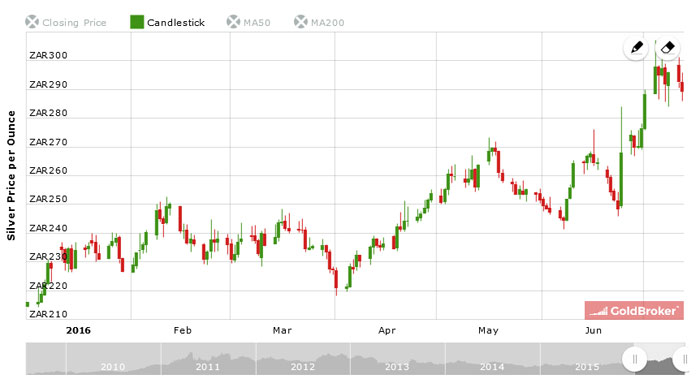This screenshot has width=700, height=379.
Task: Click 2011 in the navigator timeline
Action: click(208, 367)
